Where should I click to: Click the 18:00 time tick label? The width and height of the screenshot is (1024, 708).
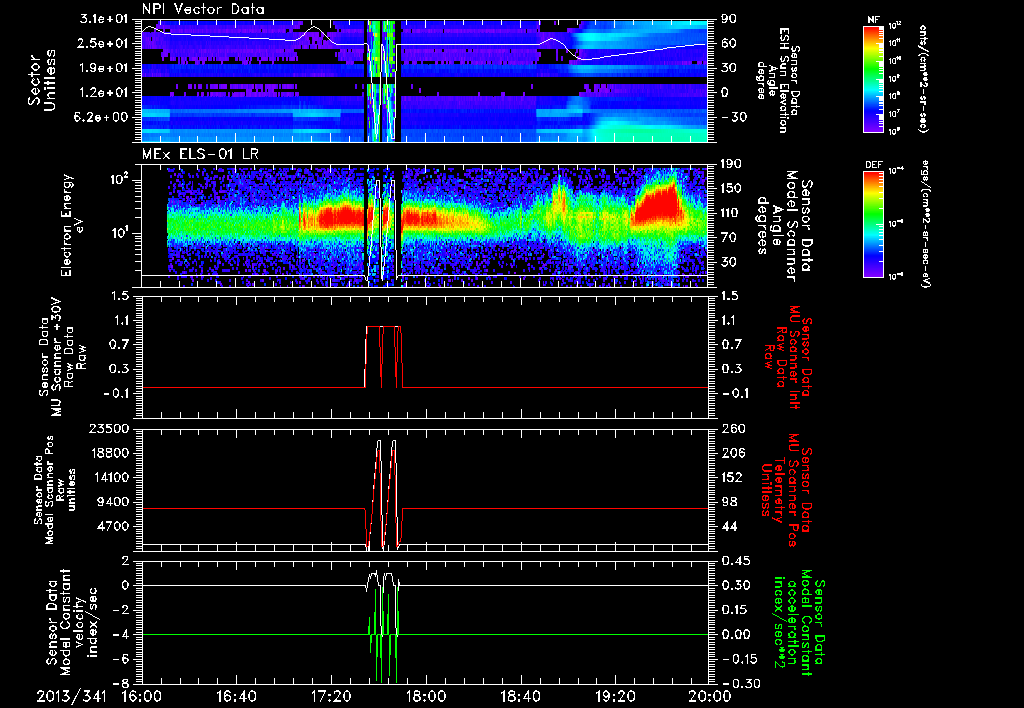pos(426,696)
